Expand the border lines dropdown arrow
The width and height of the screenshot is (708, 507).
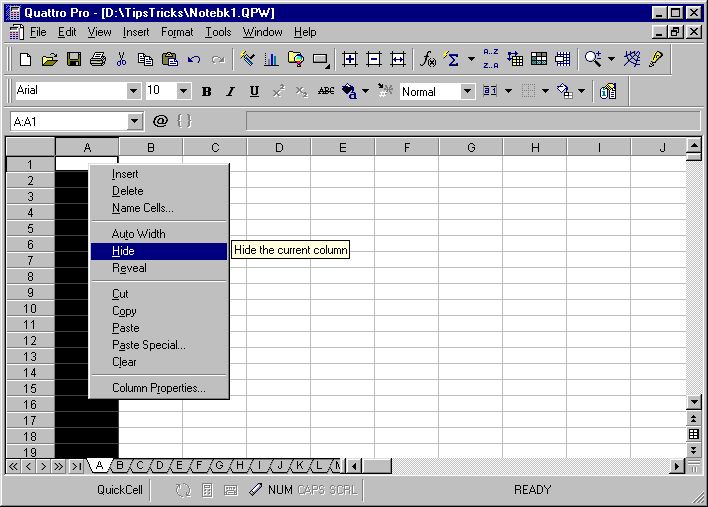[x=545, y=92]
